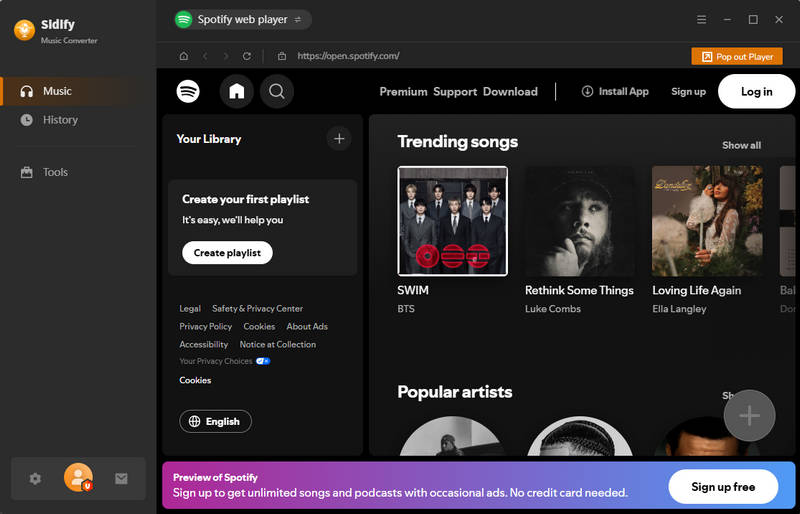800x514 pixels.
Task: Open the English language selector
Action: click(x=215, y=421)
